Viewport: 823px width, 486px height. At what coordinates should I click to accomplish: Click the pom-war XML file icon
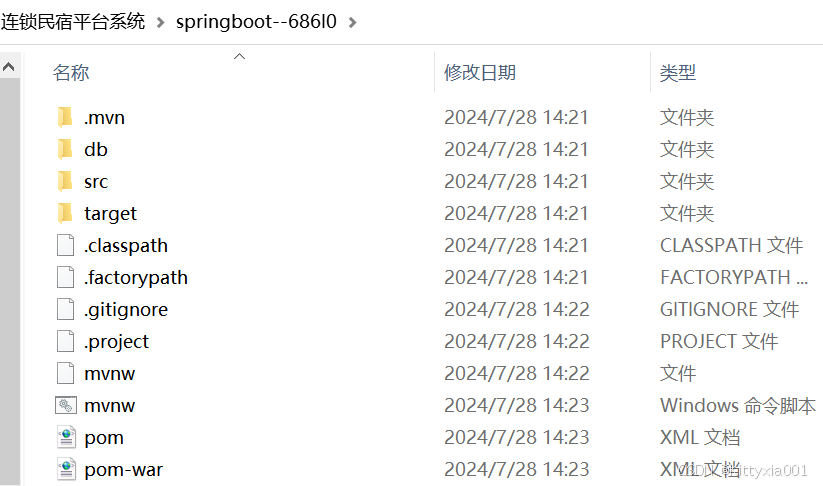click(x=66, y=469)
